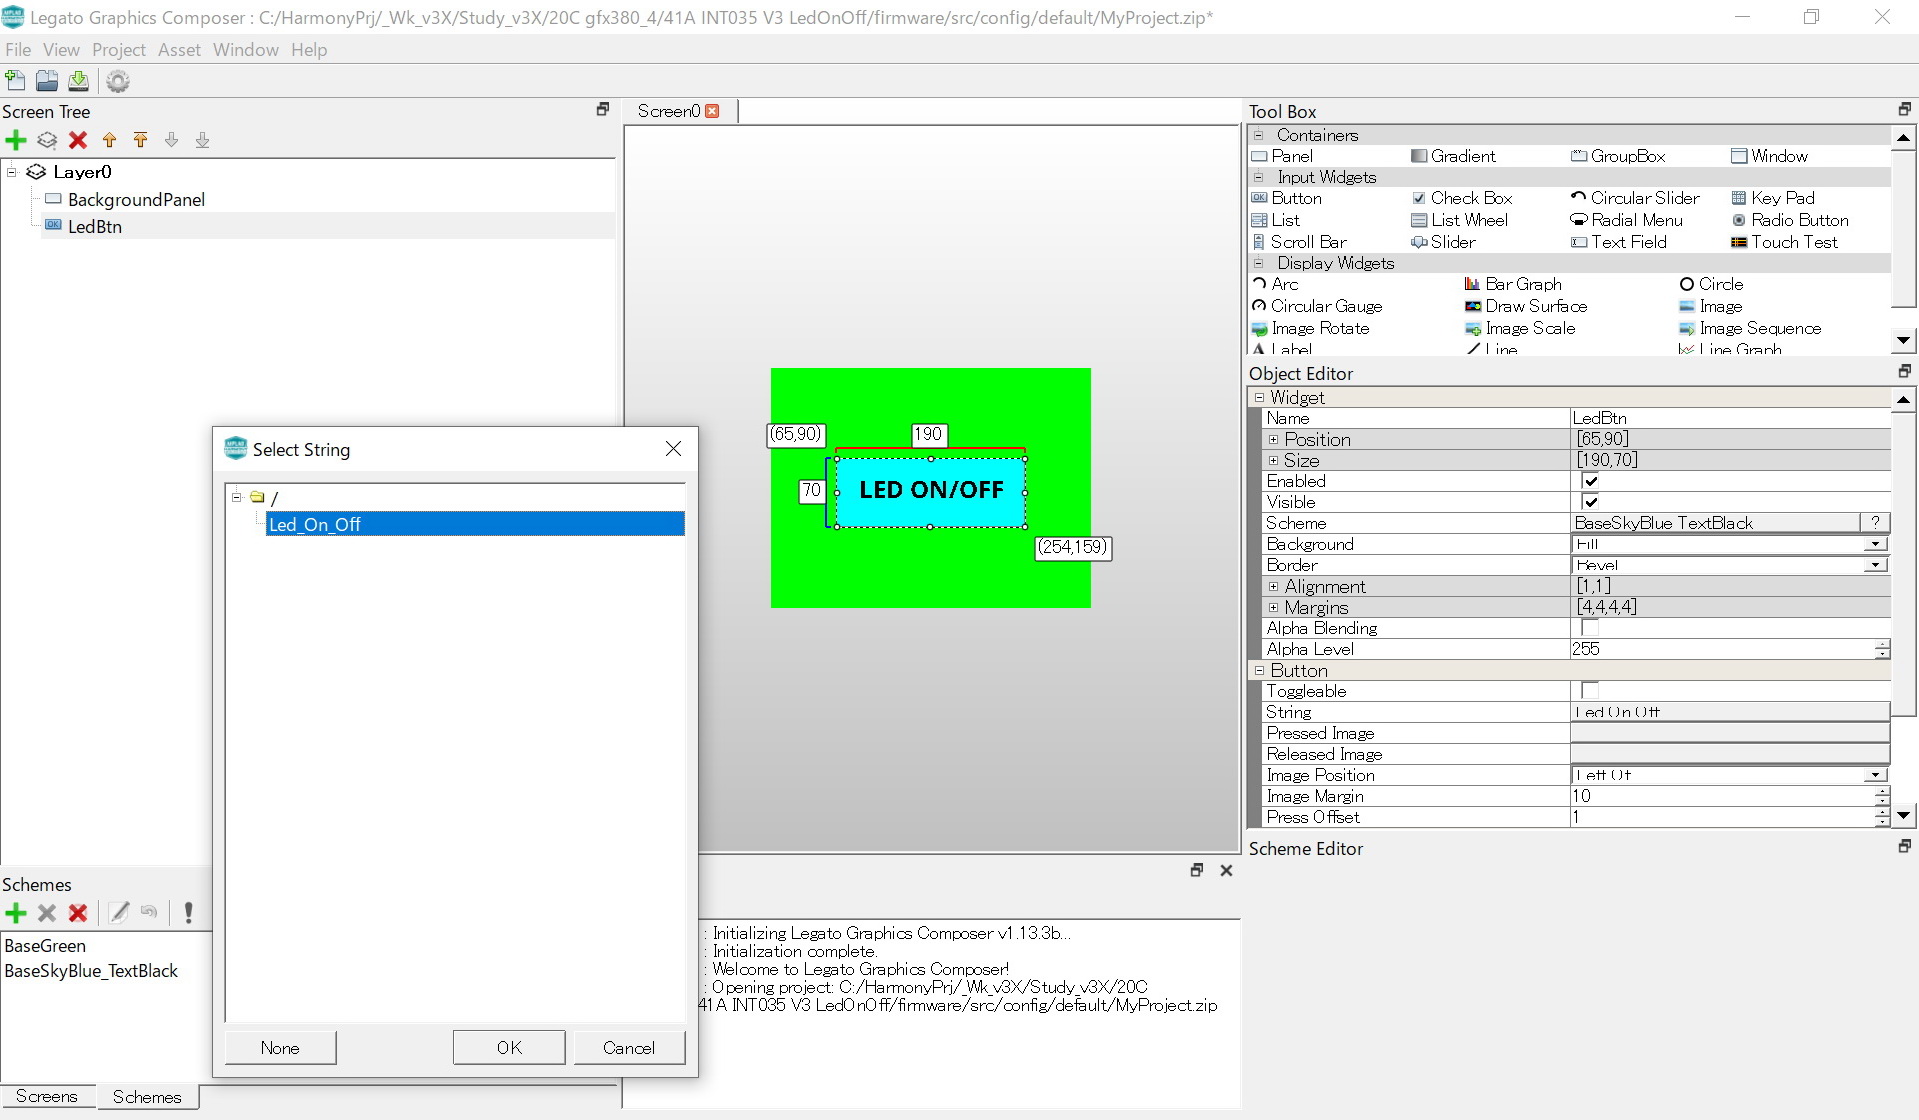The image size is (1919, 1120).
Task: Uncheck the Enabled checkbox in Object Editor
Action: [1590, 481]
